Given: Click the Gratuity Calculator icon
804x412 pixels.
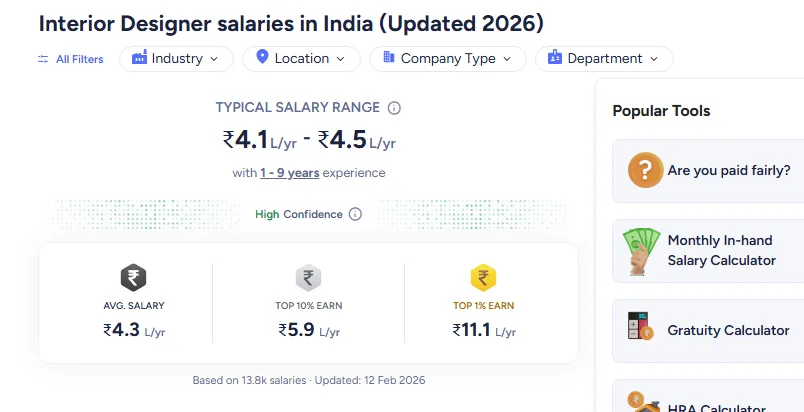Looking at the screenshot, I should 641,329.
